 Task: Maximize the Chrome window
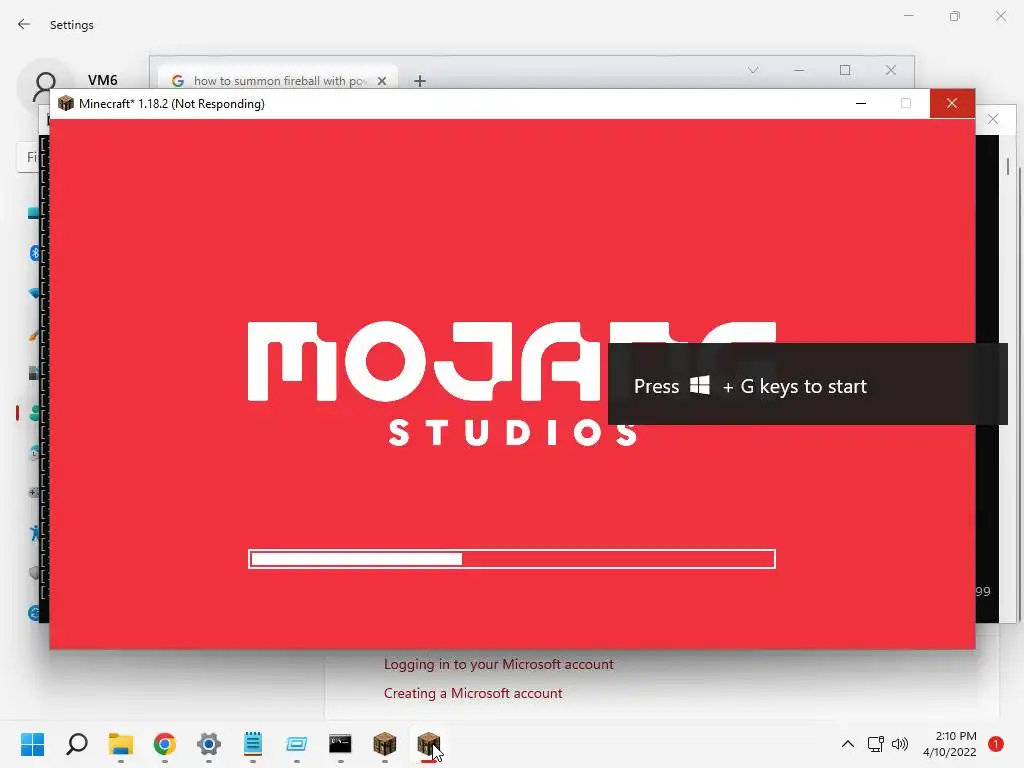[845, 70]
